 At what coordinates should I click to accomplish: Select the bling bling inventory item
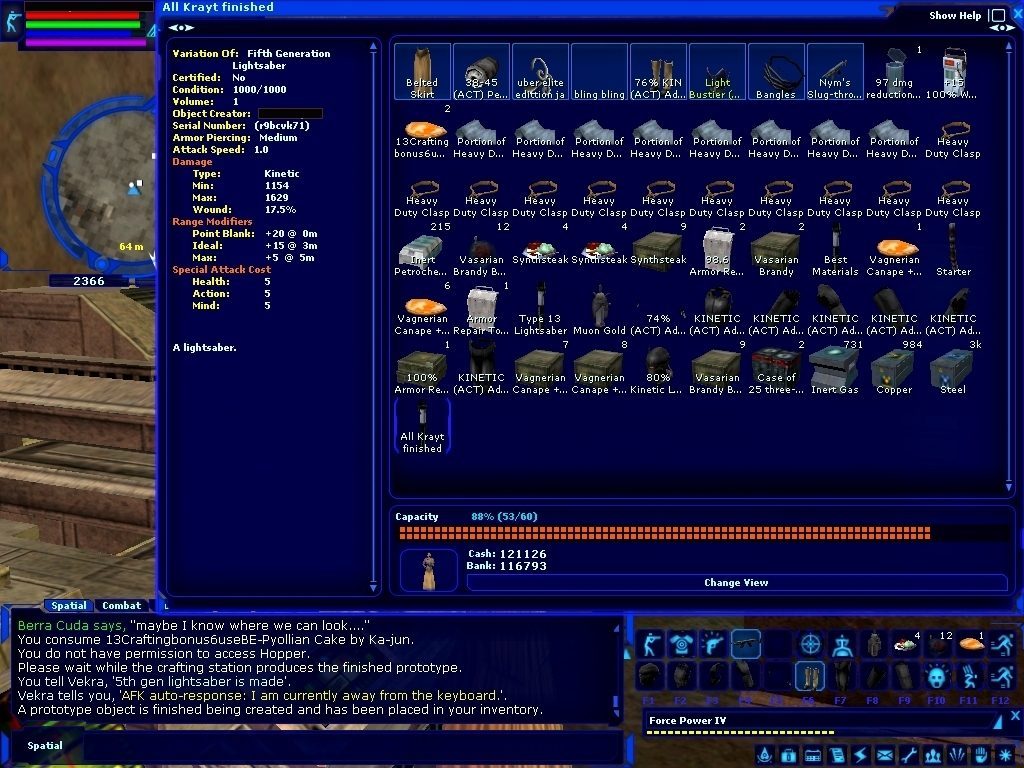click(599, 72)
